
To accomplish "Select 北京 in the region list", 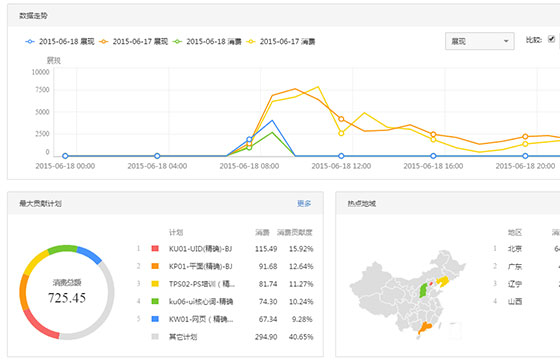I will coord(515,249).
